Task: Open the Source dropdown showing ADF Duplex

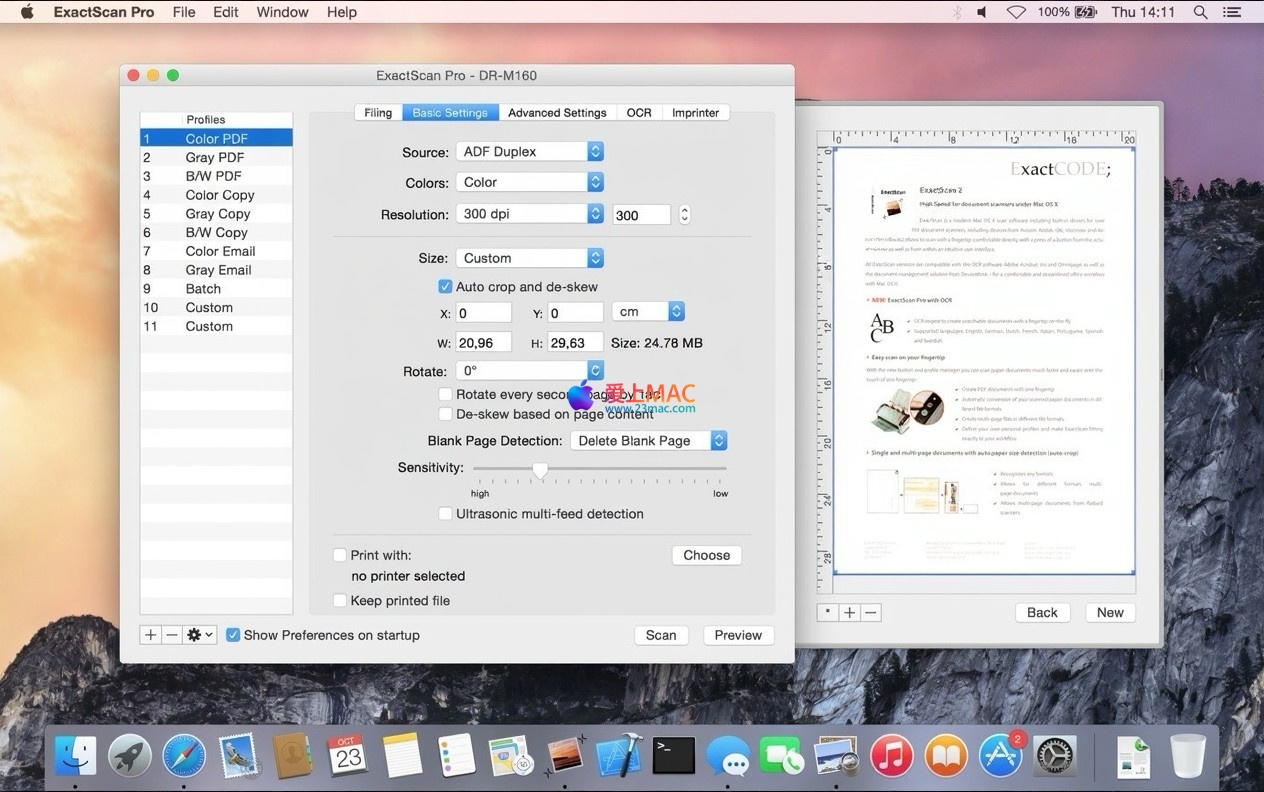Action: coord(530,152)
